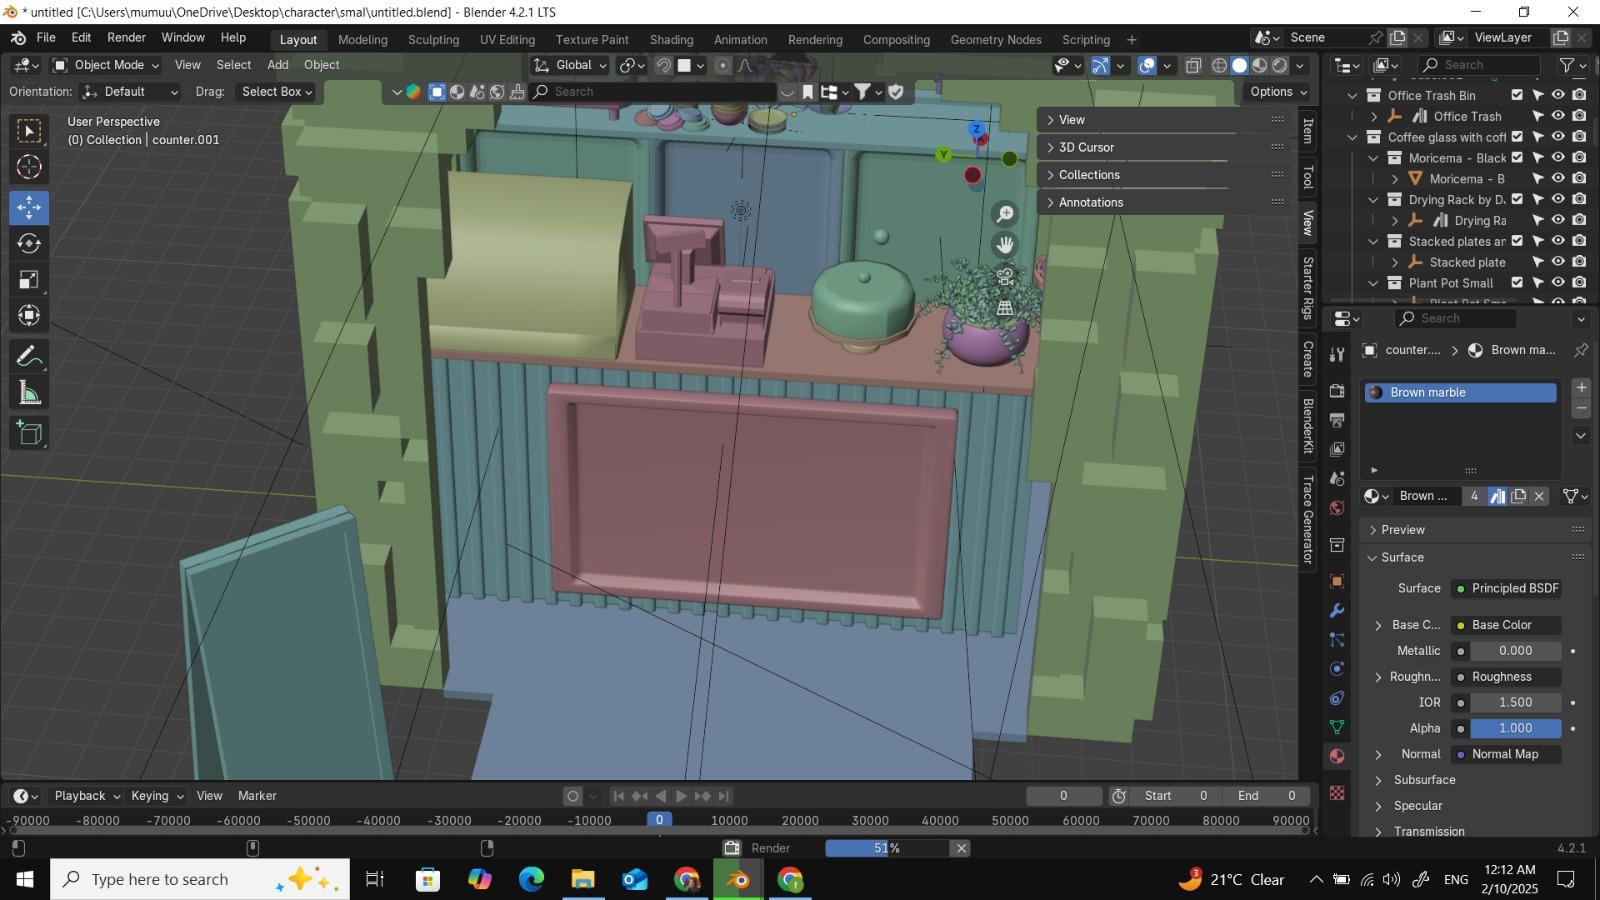Switch to wireframe viewport shading

[1219, 66]
